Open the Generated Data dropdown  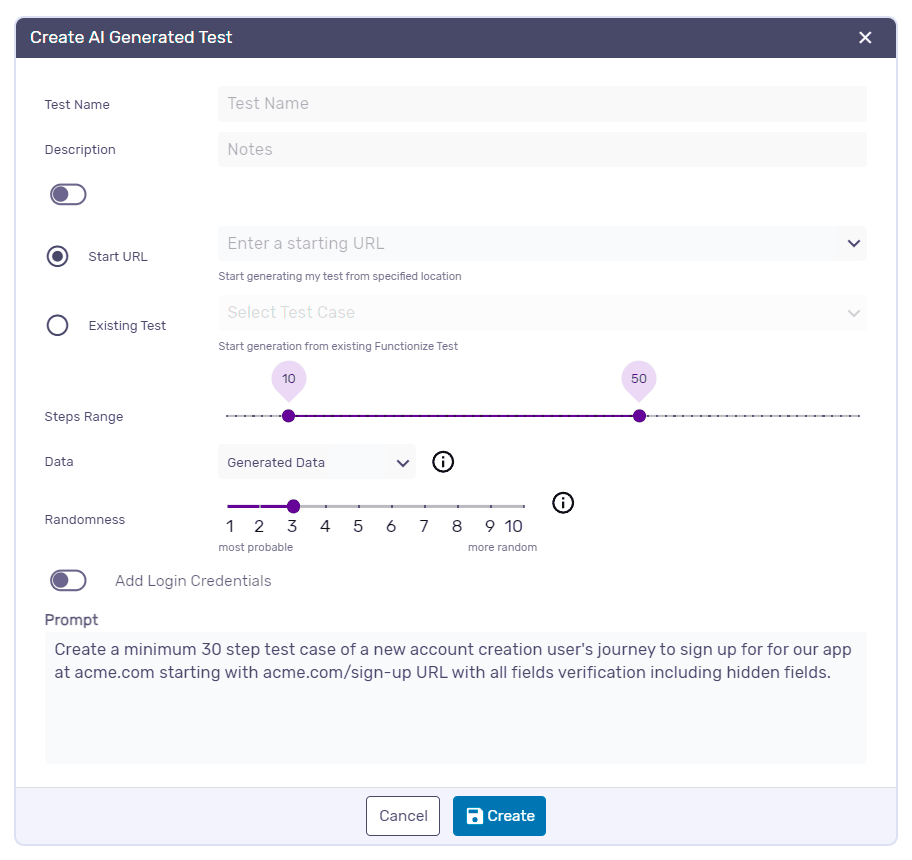pos(317,462)
